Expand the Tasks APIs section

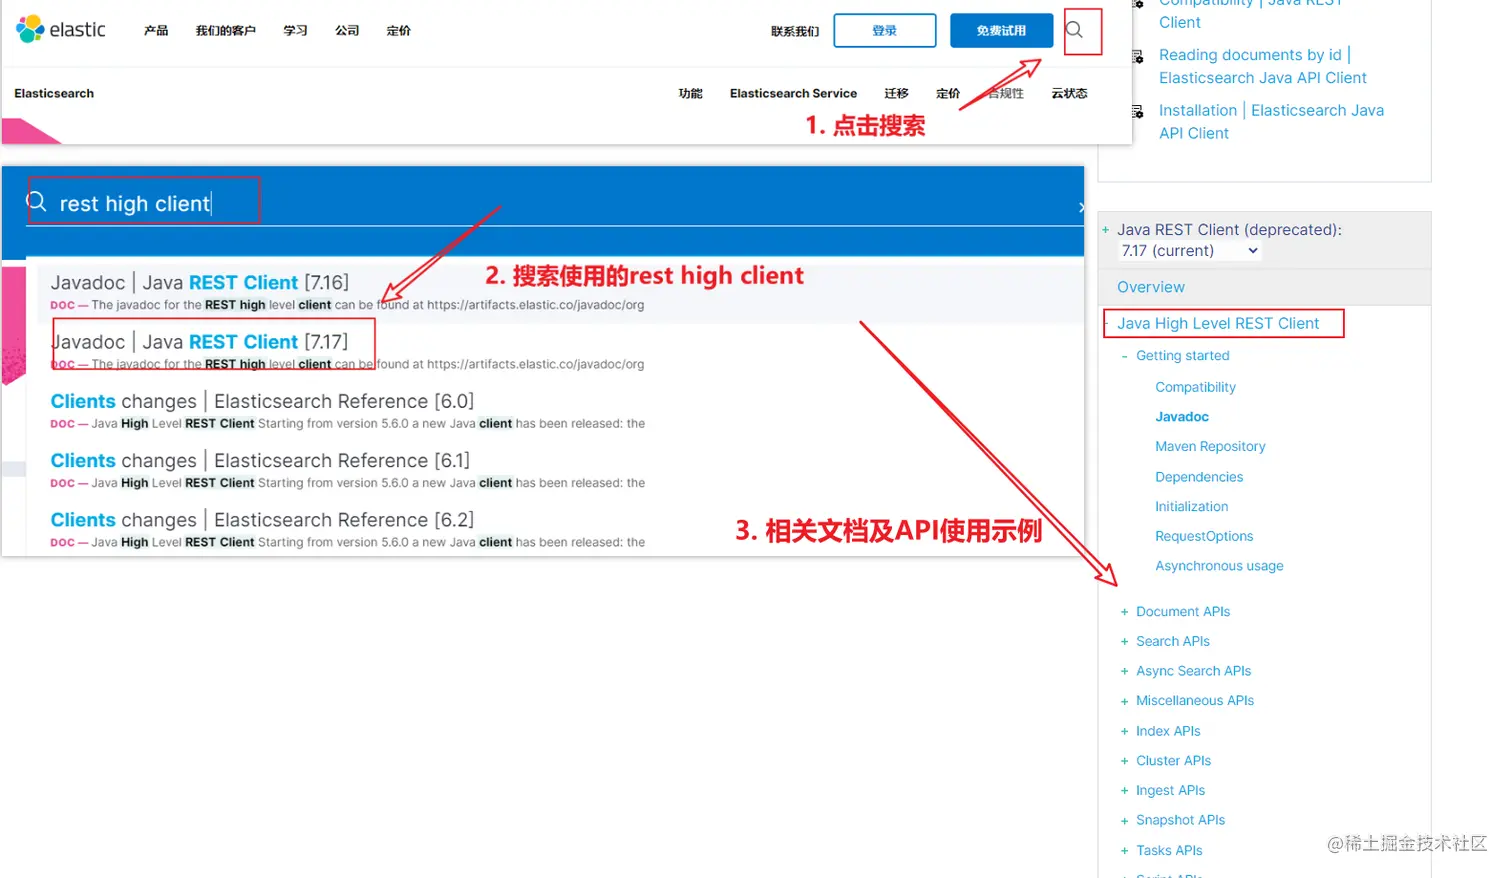[1125, 851]
